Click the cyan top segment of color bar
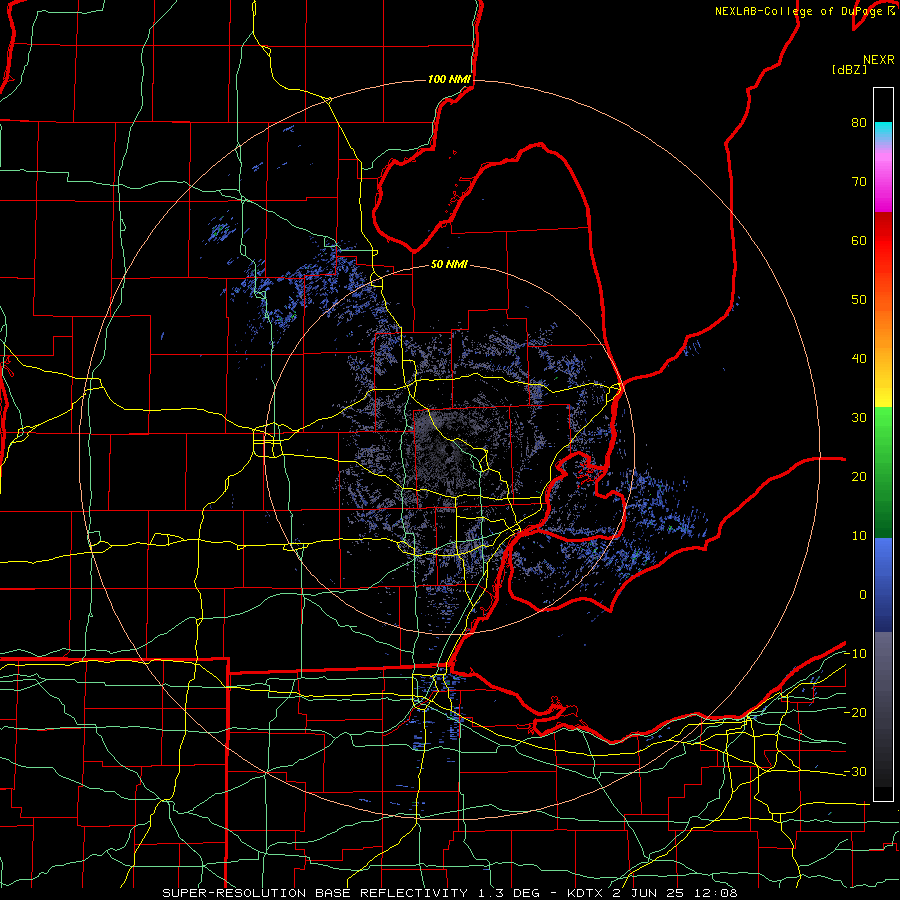900x900 pixels. [x=883, y=132]
